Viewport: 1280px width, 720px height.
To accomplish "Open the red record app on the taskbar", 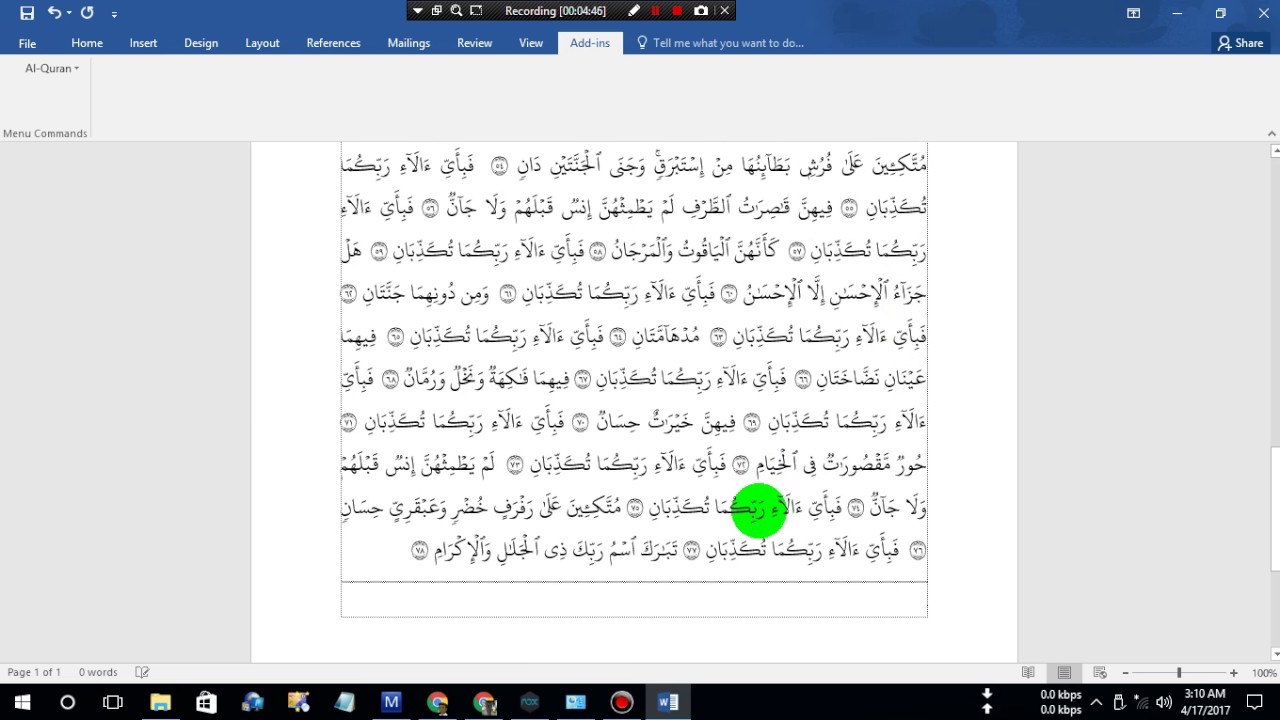I will pos(622,702).
